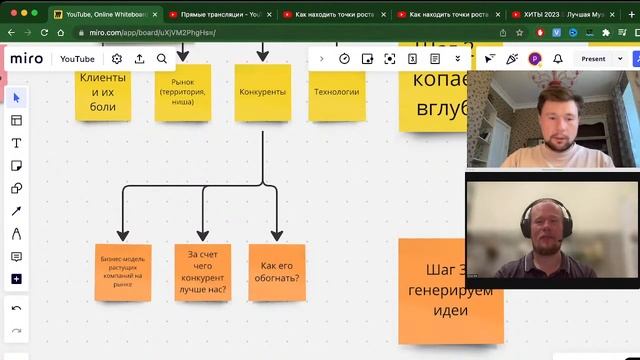Open the browser home page

(x=60, y=33)
